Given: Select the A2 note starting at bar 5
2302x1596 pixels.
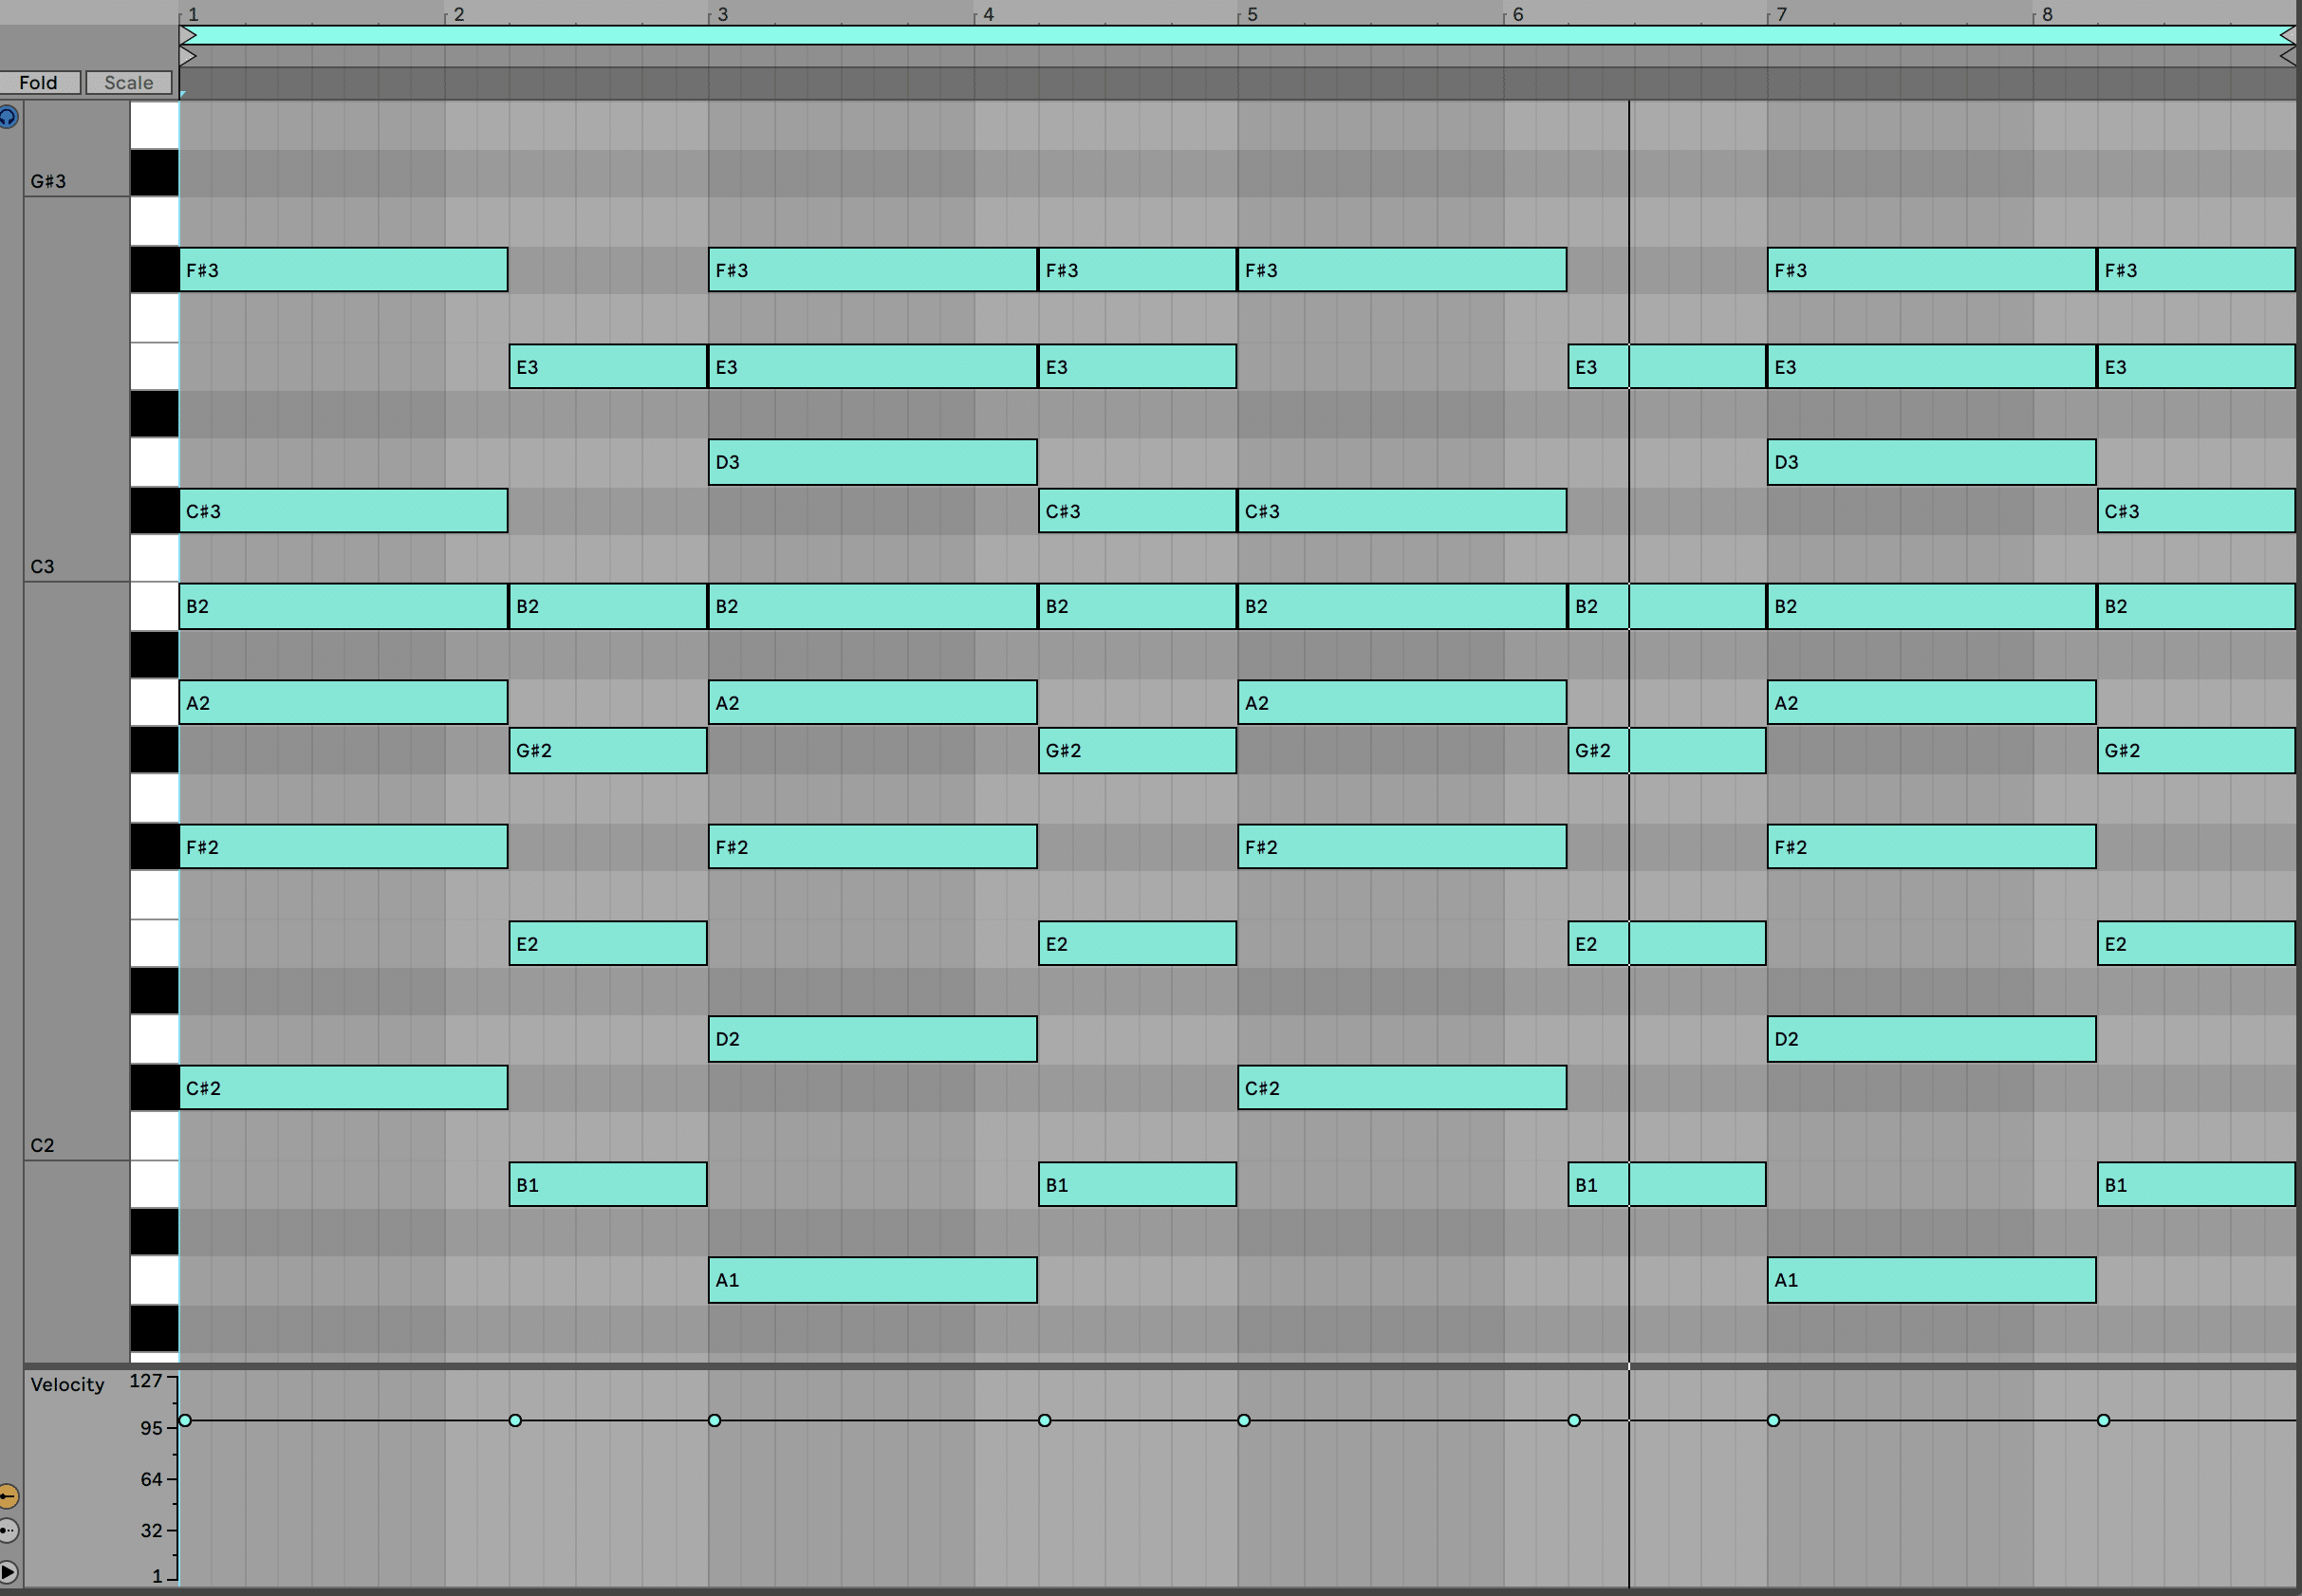Looking at the screenshot, I should (1402, 703).
